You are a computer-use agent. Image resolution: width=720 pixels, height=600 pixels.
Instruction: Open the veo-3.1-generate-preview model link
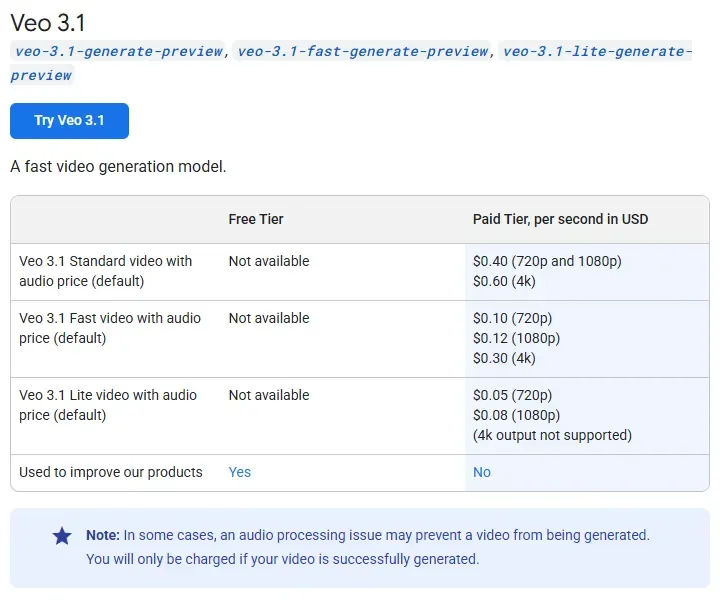(118, 51)
